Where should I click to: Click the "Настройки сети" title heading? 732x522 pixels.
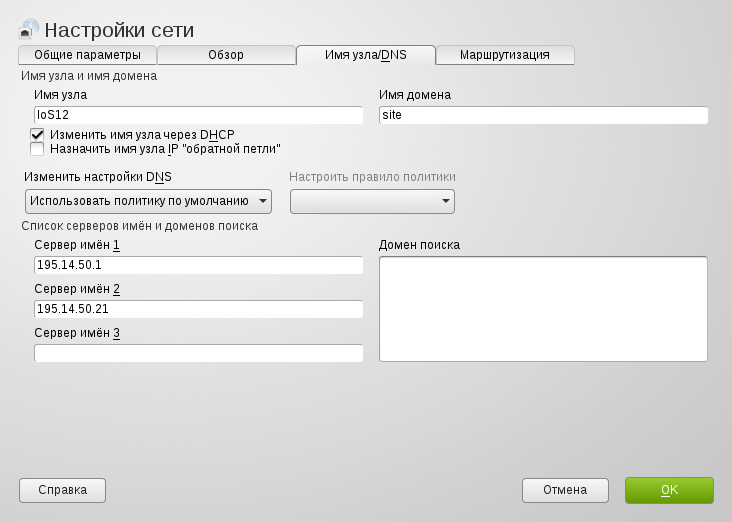tap(119, 30)
